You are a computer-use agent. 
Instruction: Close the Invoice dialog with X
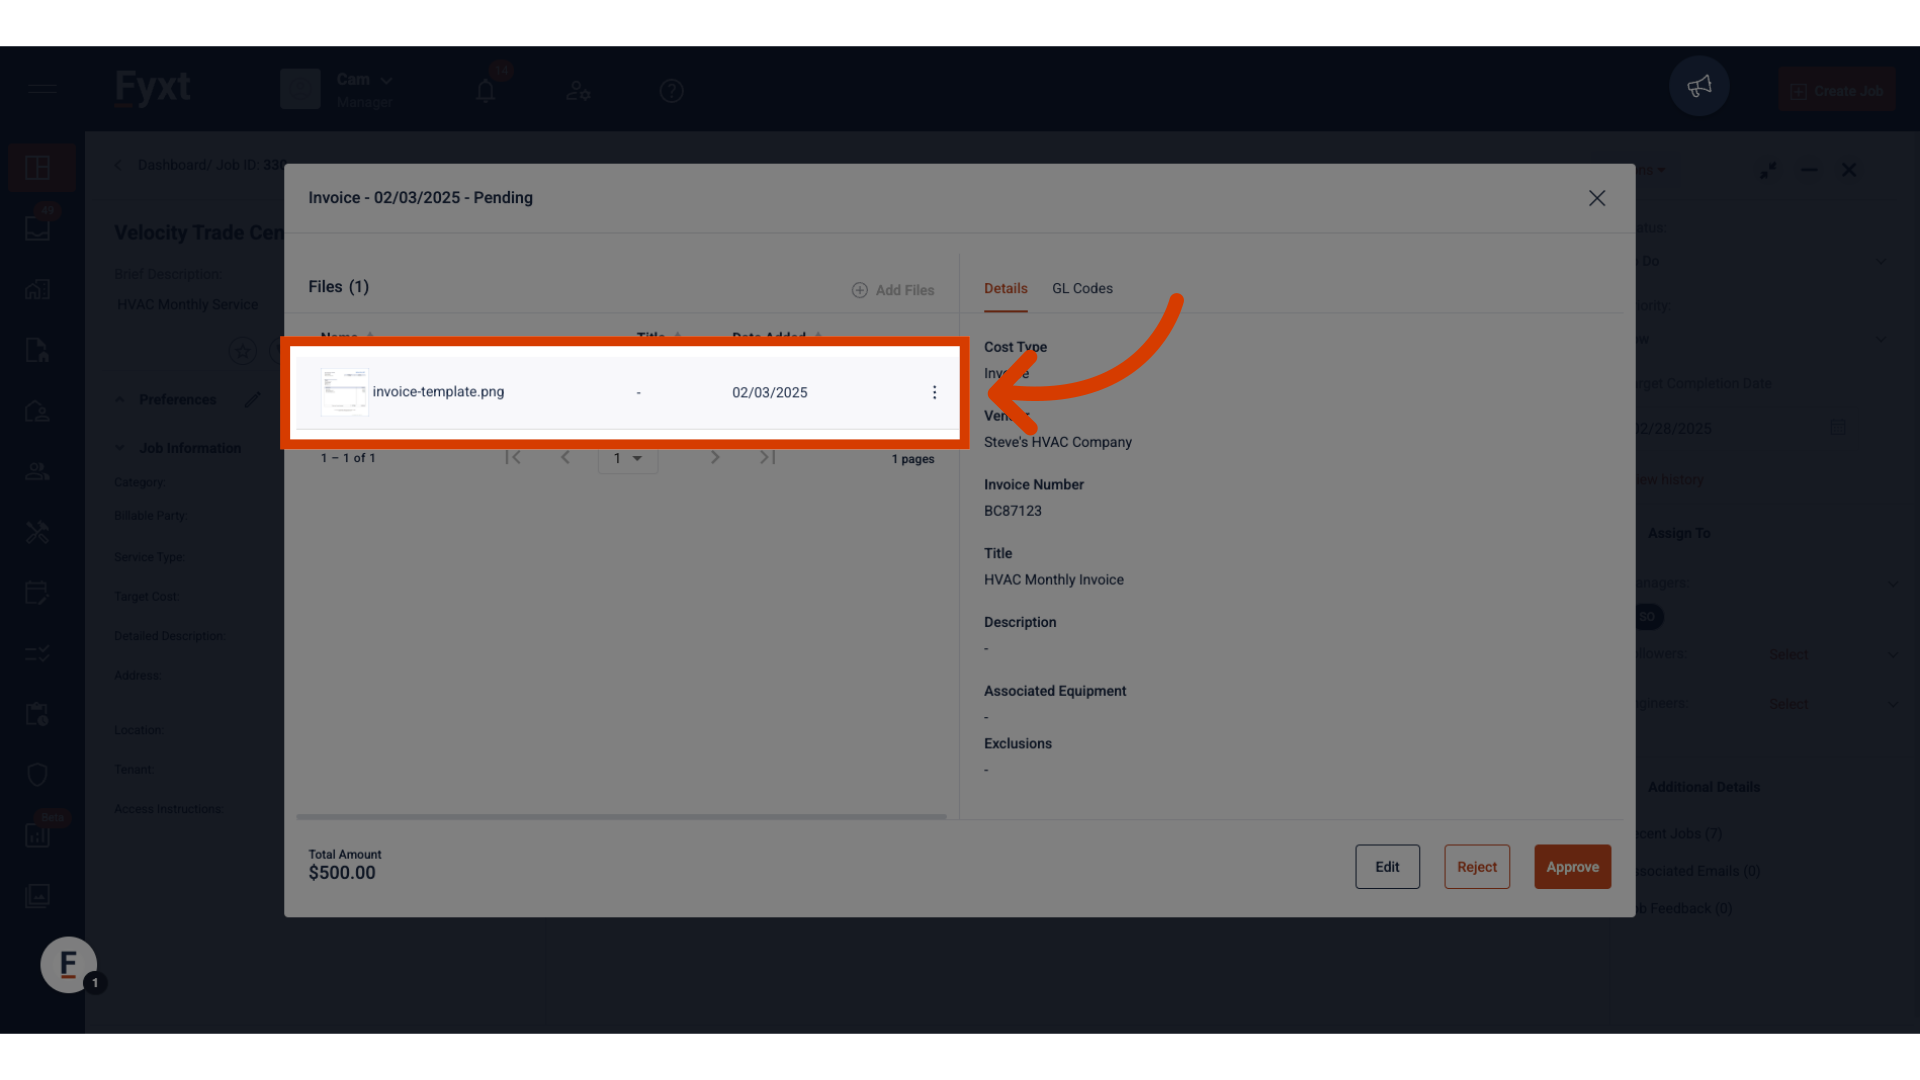click(x=1597, y=198)
